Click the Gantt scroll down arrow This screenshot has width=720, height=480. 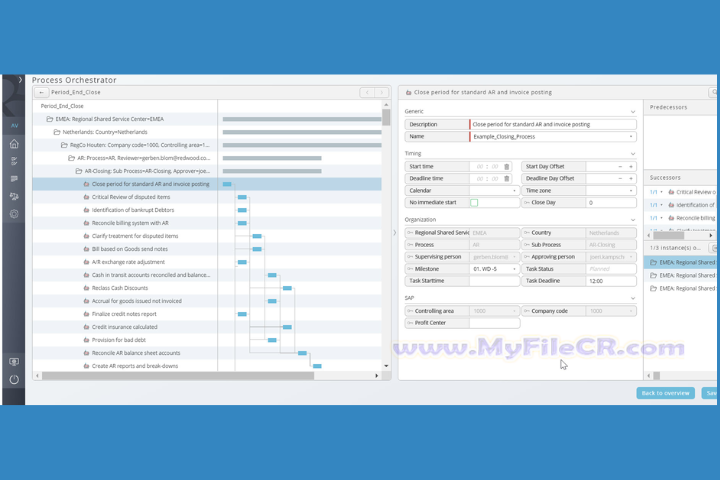pyautogui.click(x=386, y=366)
